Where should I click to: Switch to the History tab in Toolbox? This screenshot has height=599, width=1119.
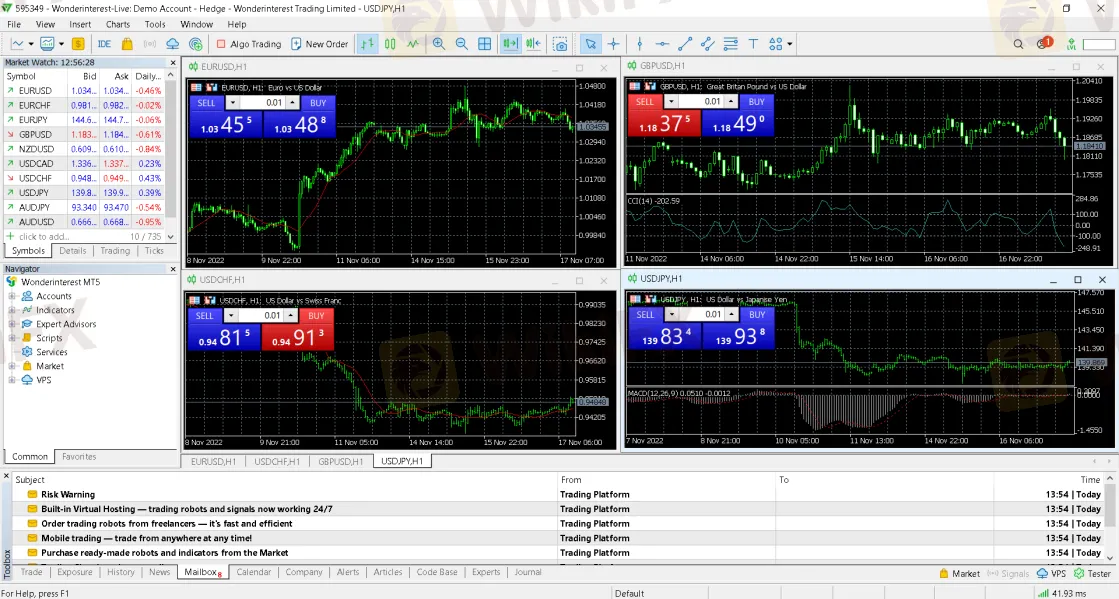120,572
